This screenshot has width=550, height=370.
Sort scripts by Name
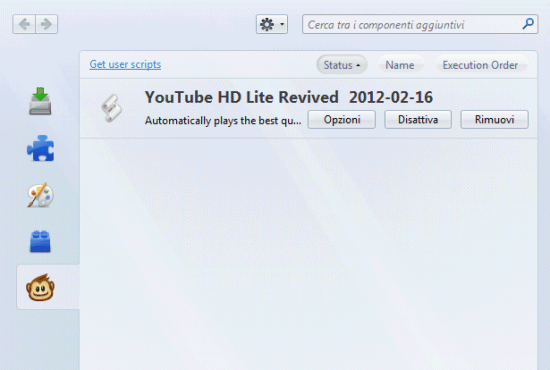400,65
